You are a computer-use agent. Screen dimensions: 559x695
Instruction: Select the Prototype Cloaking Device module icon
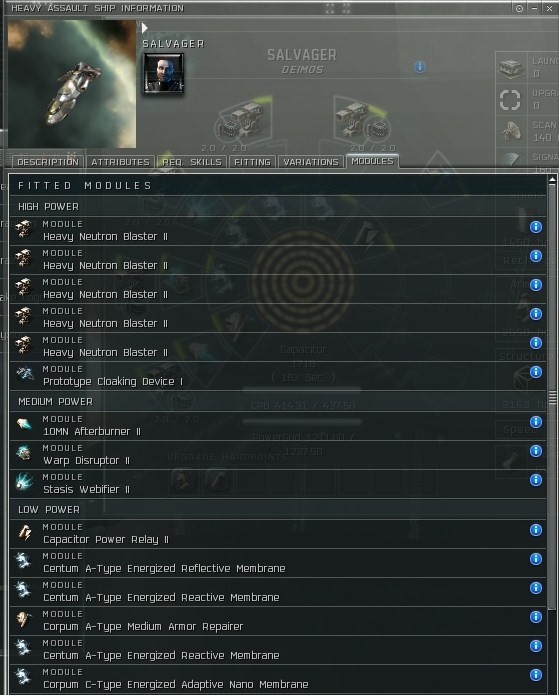[25, 375]
